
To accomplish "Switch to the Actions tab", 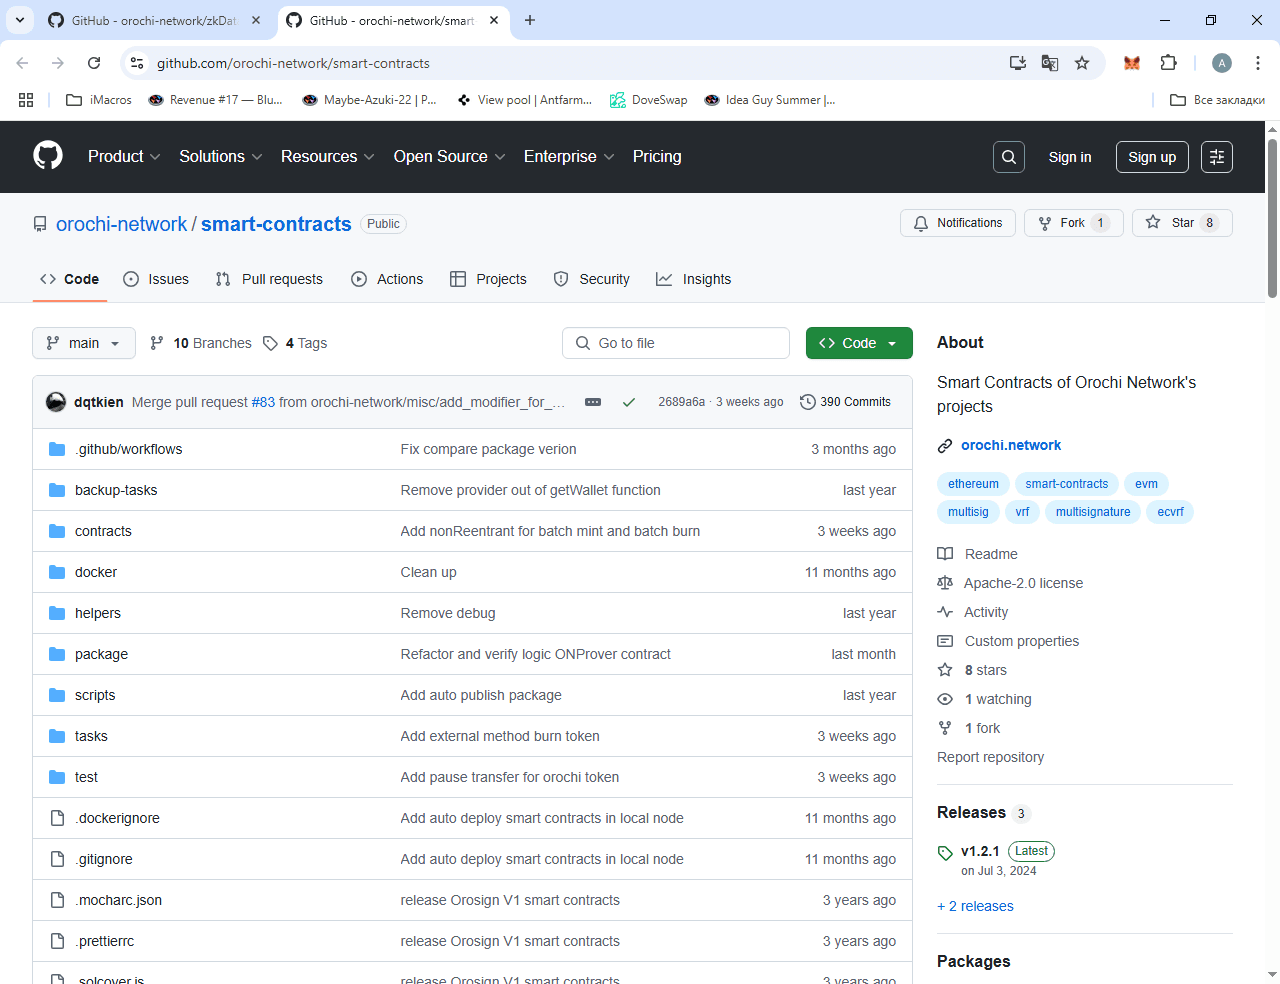I will 387,279.
